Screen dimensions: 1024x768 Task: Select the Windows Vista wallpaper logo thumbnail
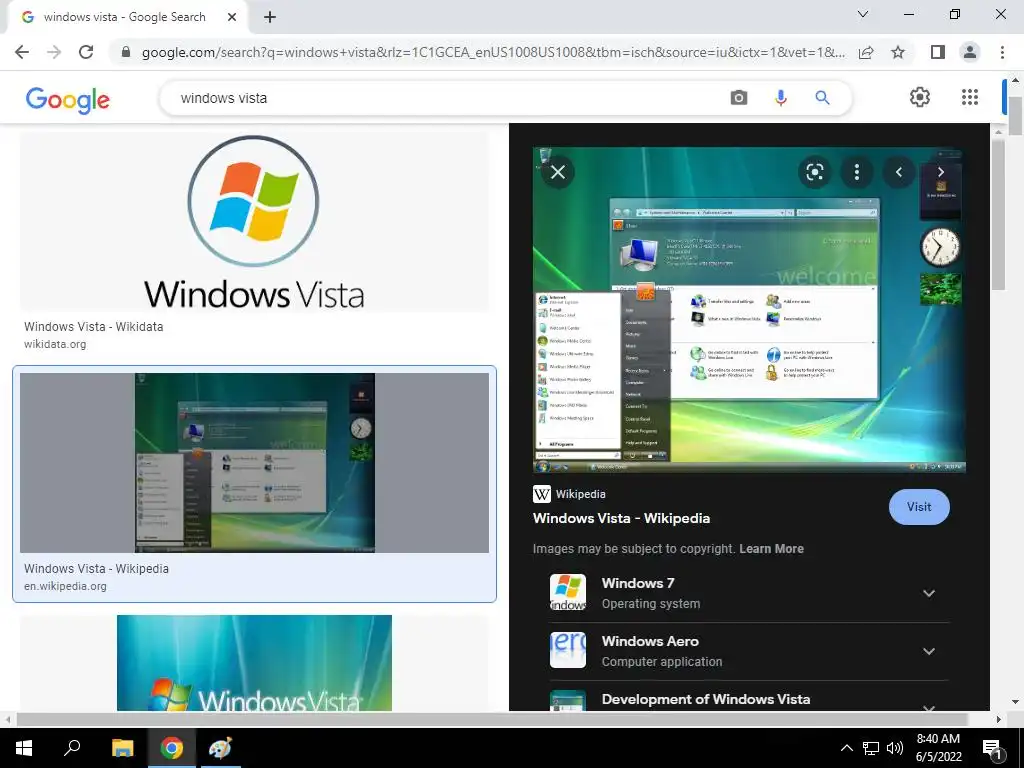(254, 663)
